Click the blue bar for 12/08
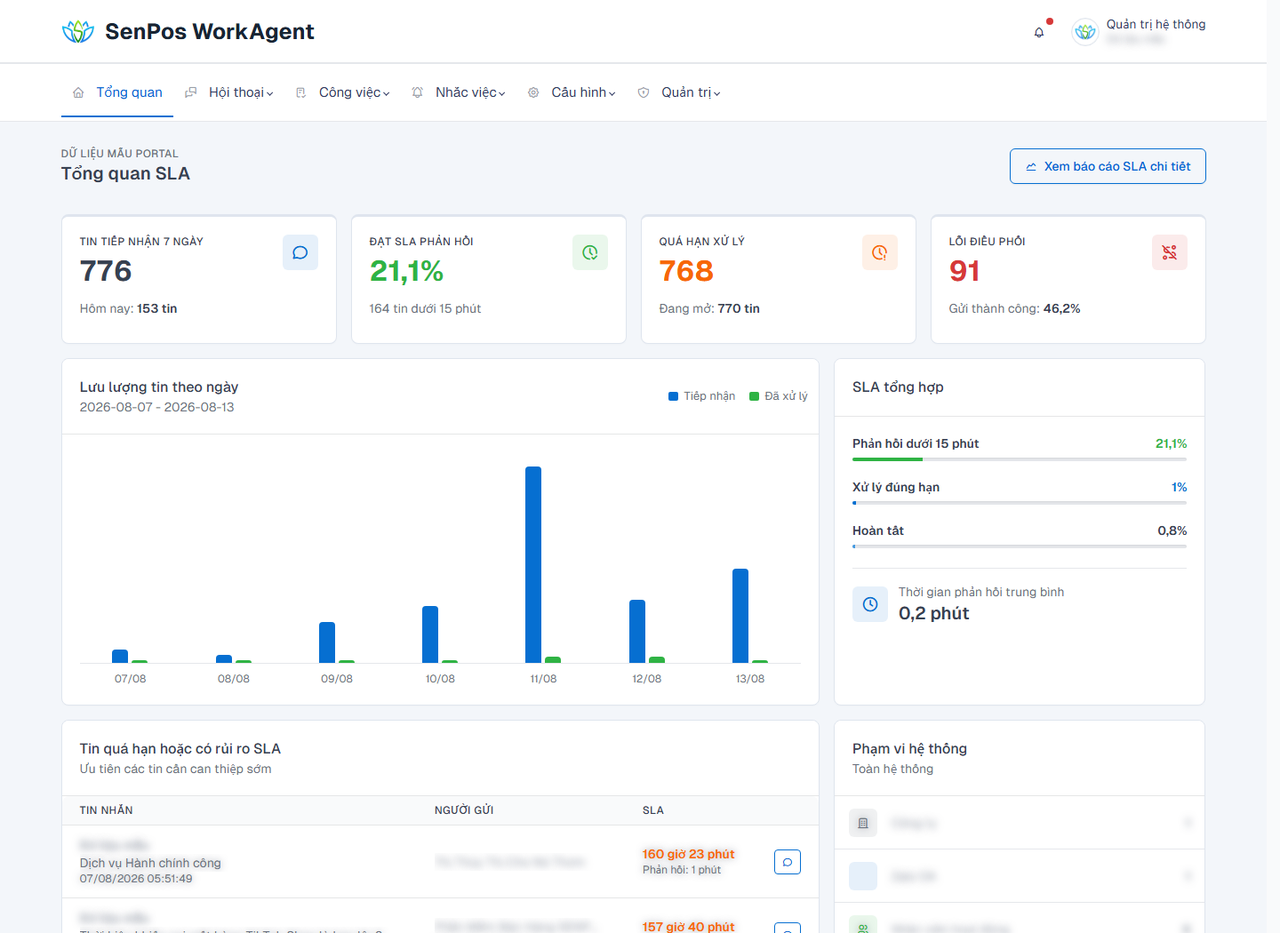The image size is (1280, 933). (637, 631)
